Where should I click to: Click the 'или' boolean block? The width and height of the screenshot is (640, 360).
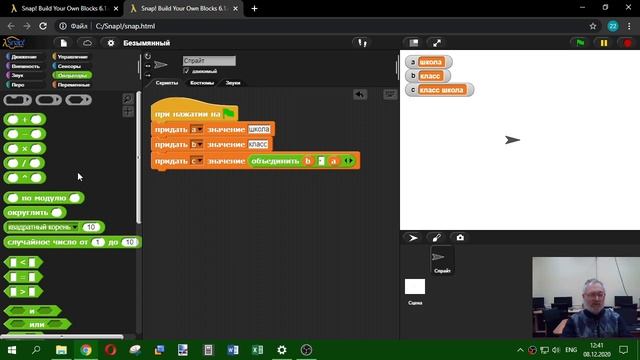pyautogui.click(x=37, y=325)
